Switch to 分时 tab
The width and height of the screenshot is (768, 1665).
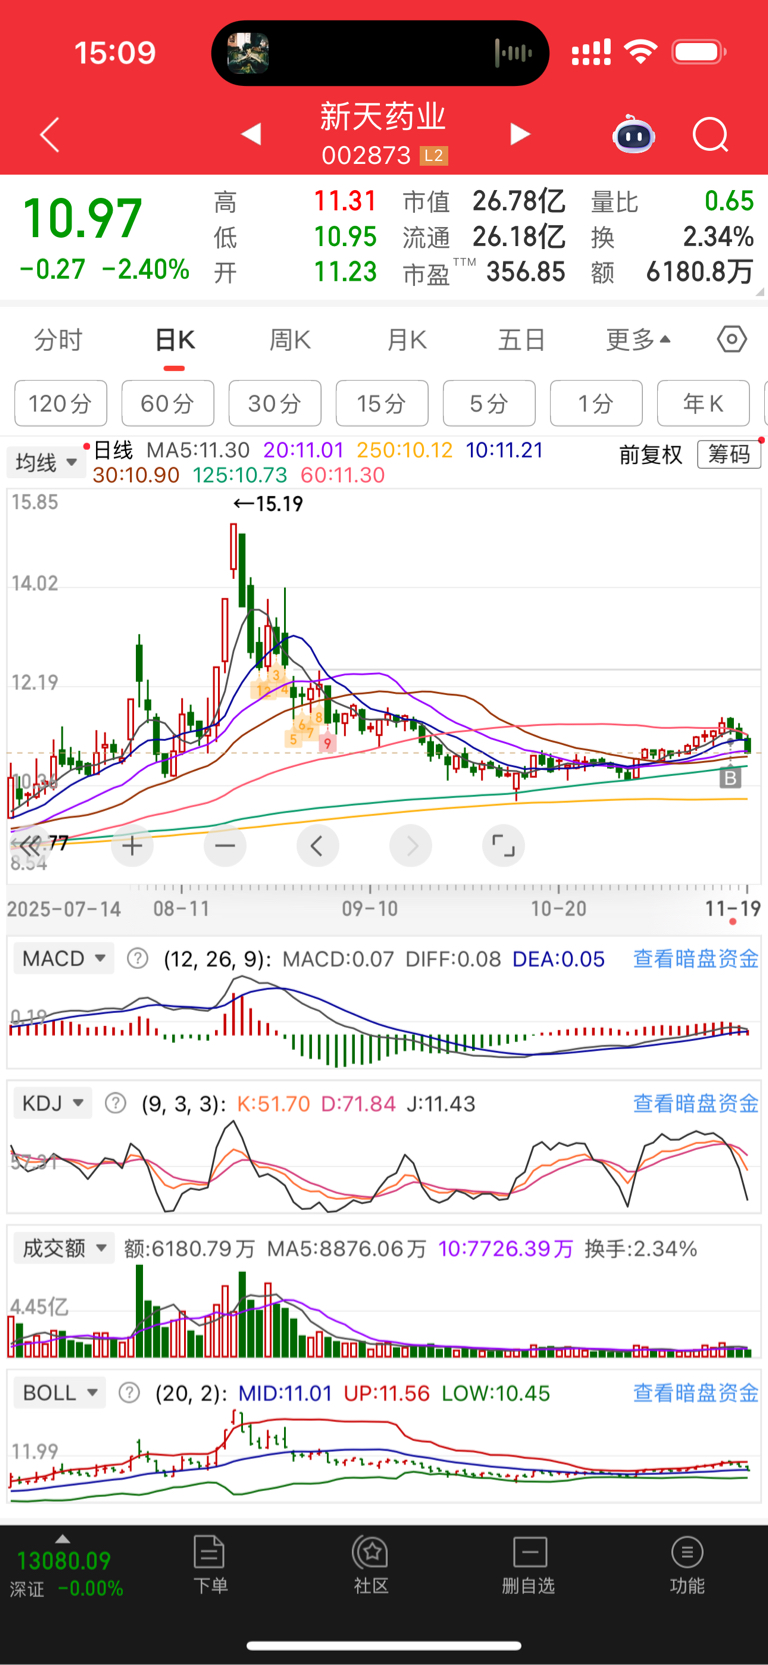point(58,340)
